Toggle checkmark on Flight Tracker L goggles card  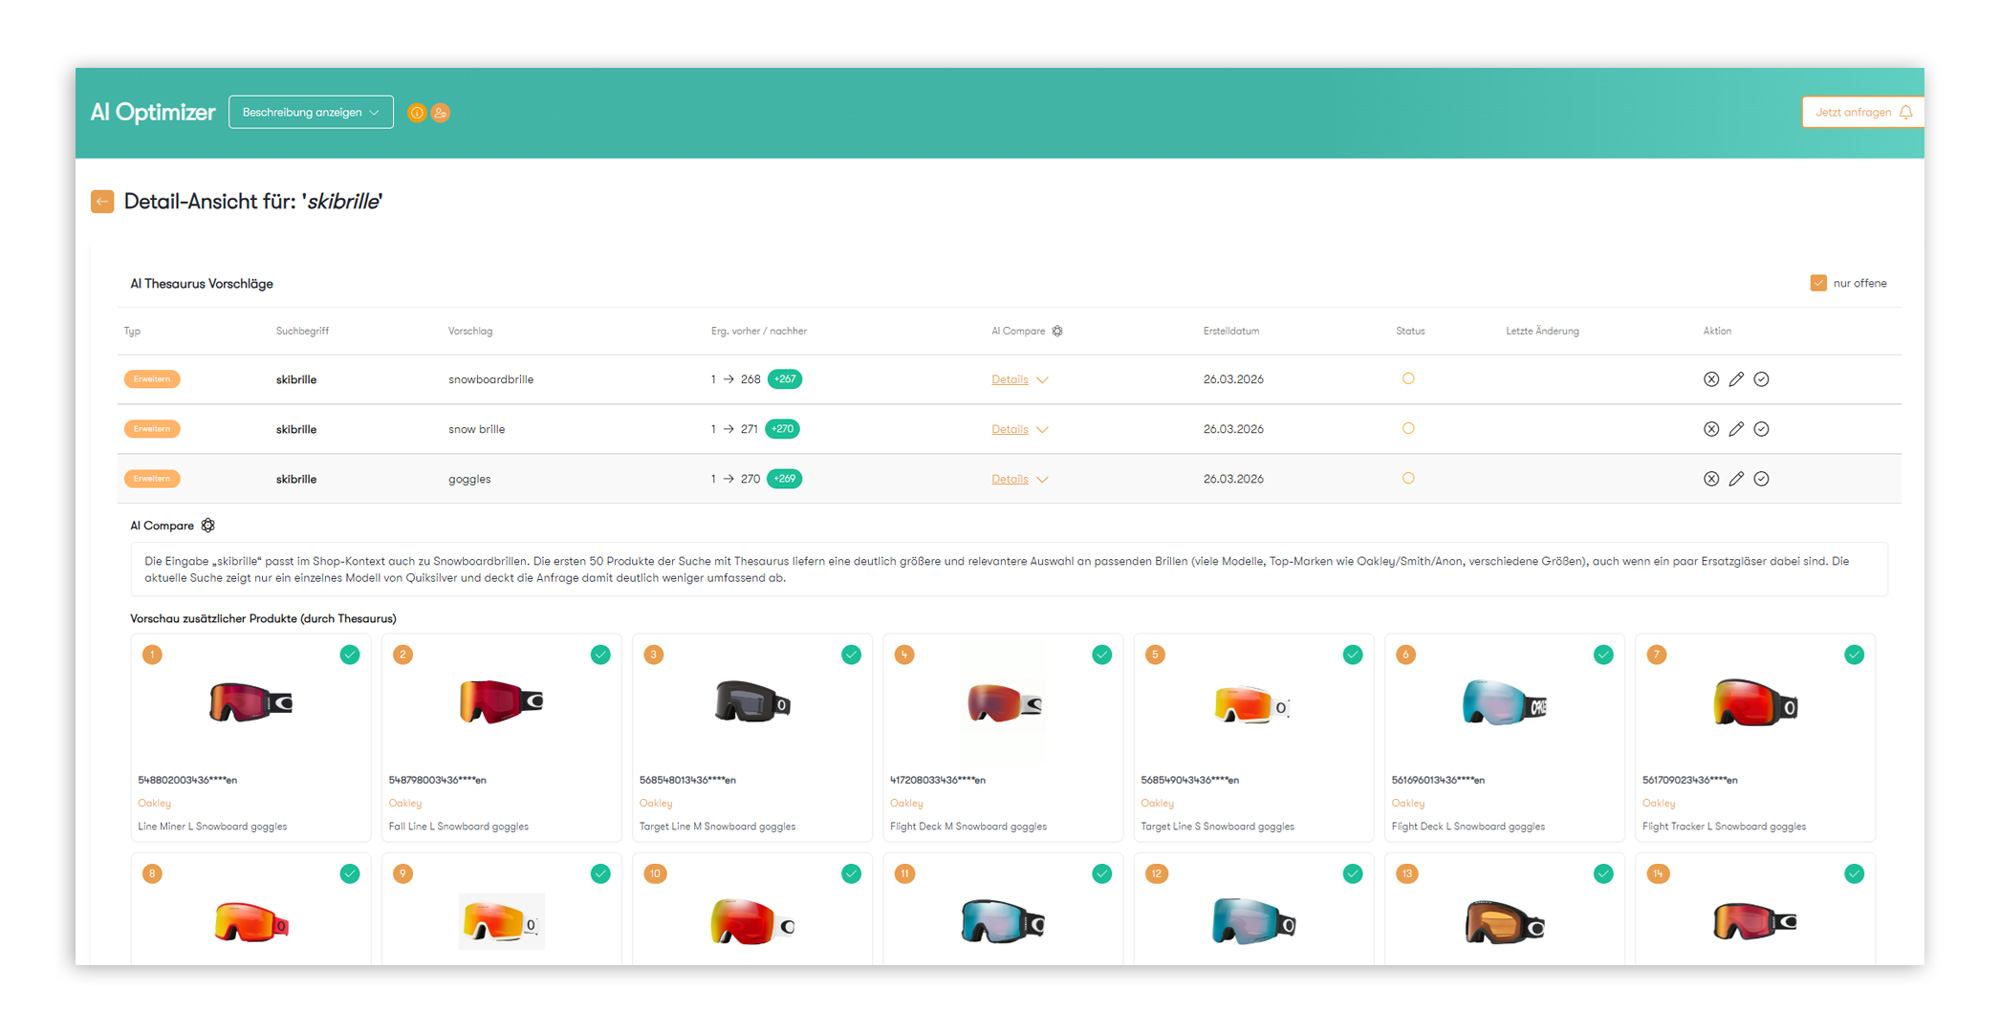tap(1854, 655)
